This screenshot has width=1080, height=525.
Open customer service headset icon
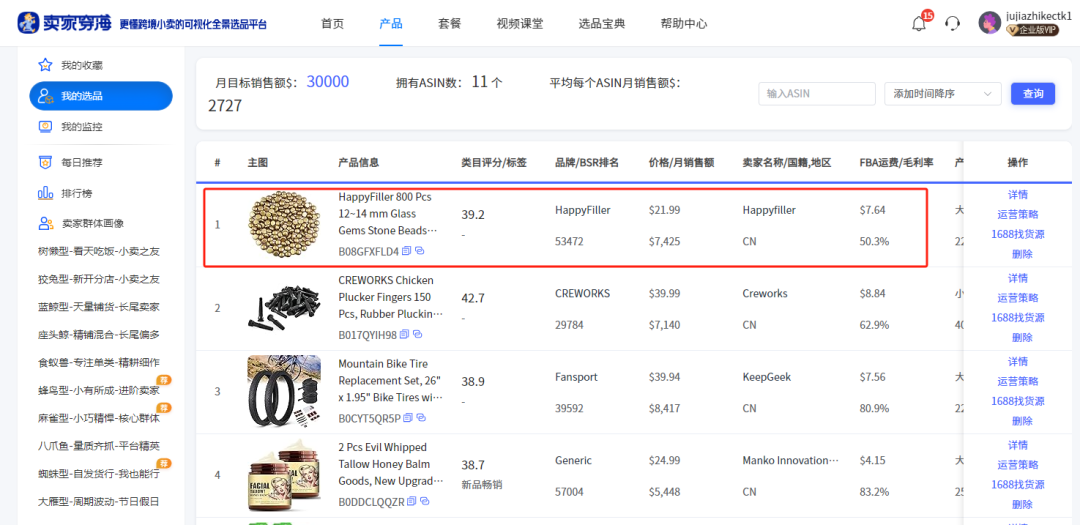953,23
